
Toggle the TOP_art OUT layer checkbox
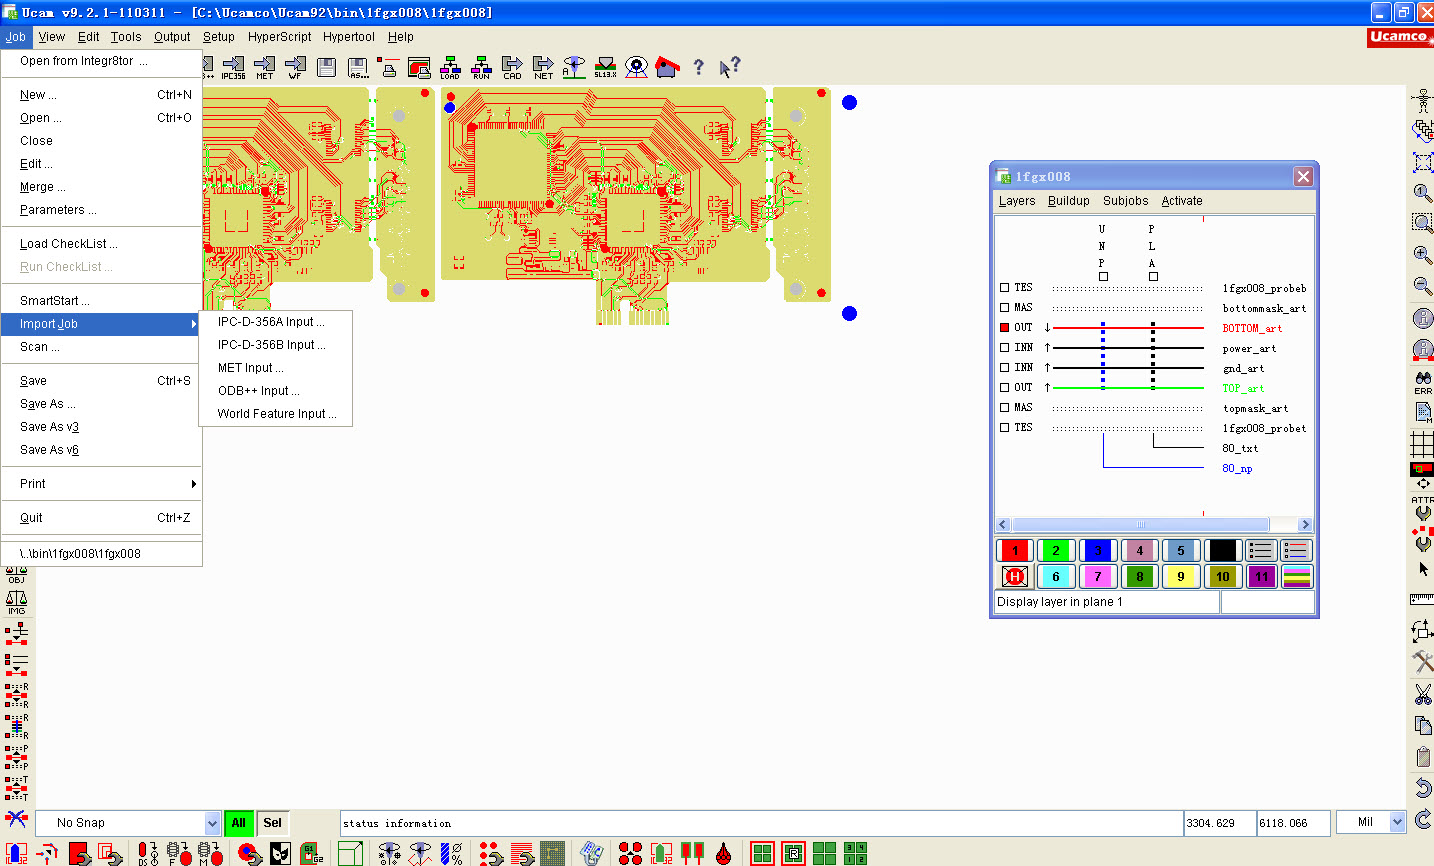click(x=1005, y=387)
